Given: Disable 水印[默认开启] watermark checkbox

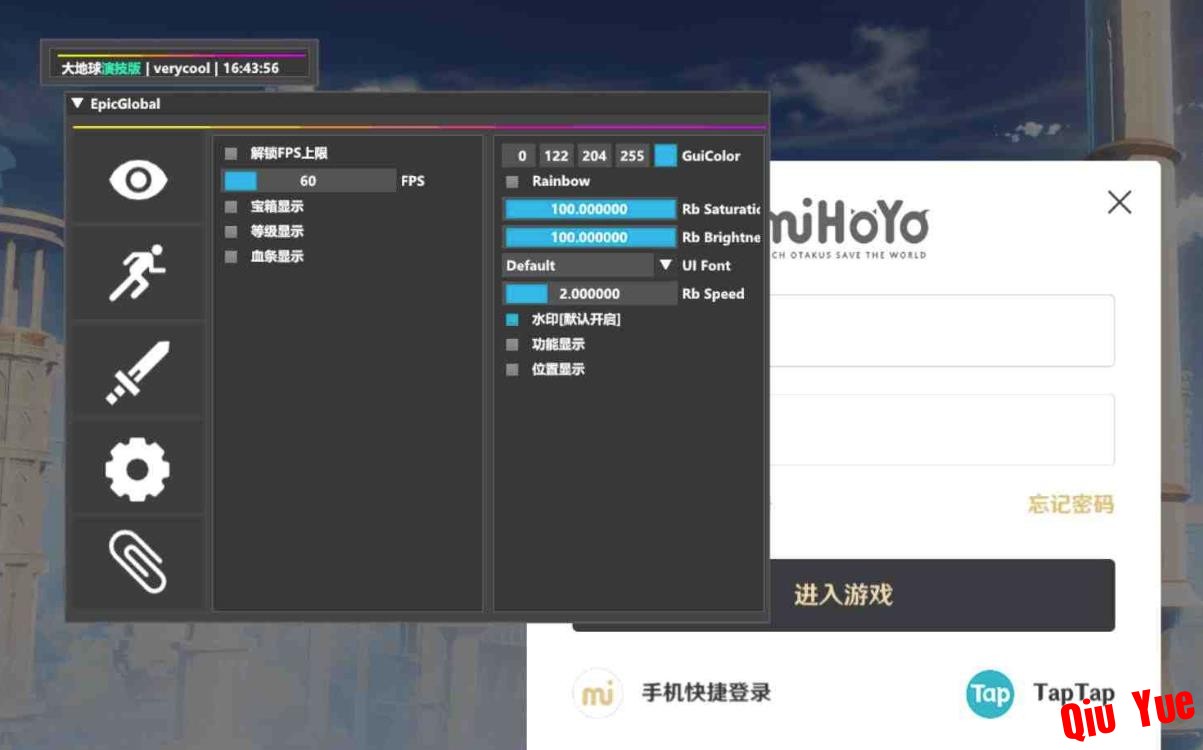Looking at the screenshot, I should pos(512,320).
